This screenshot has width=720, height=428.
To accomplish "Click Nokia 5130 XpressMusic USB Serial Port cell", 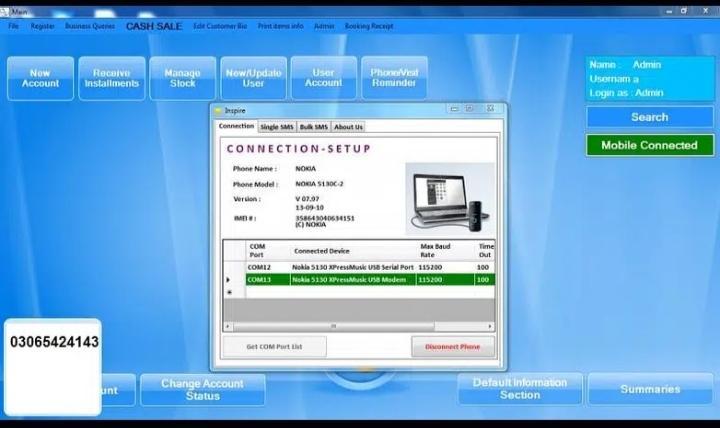I will pyautogui.click(x=353, y=267).
